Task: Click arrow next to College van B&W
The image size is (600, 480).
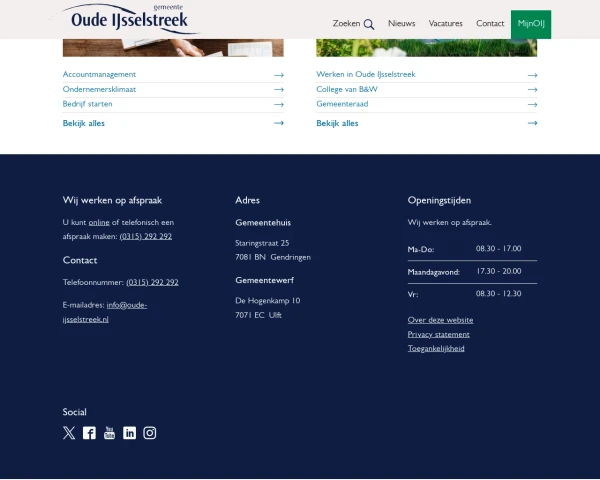Action: [533, 90]
